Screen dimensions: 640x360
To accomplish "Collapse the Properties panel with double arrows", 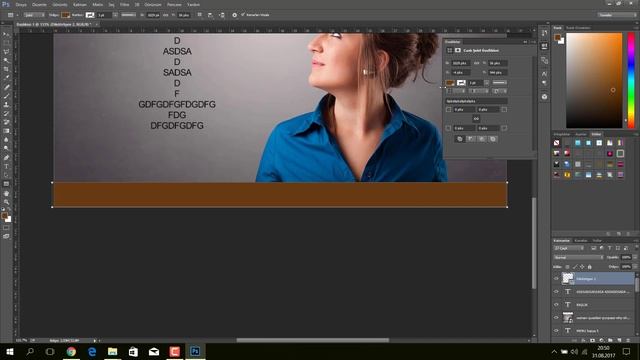I will (x=525, y=42).
